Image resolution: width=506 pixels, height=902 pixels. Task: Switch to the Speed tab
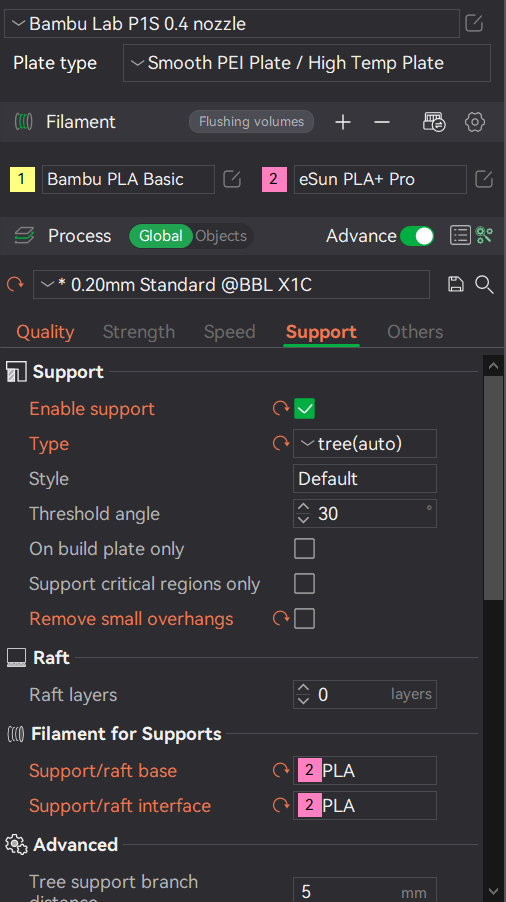click(x=229, y=332)
